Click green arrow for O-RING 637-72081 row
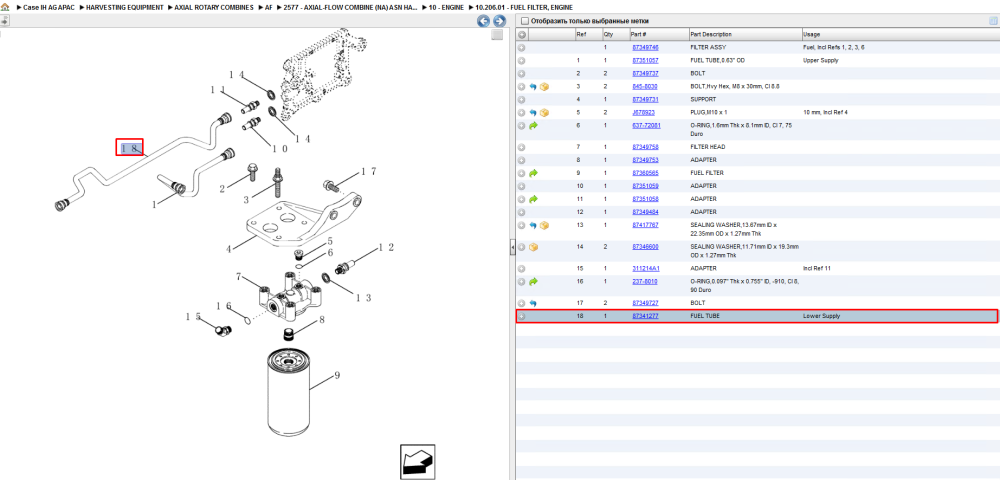 pos(533,126)
